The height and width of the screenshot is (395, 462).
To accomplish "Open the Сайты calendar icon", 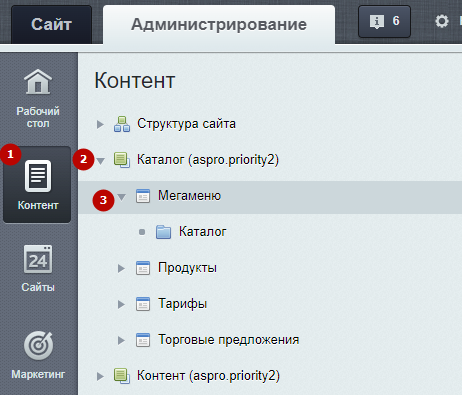I will 38,259.
